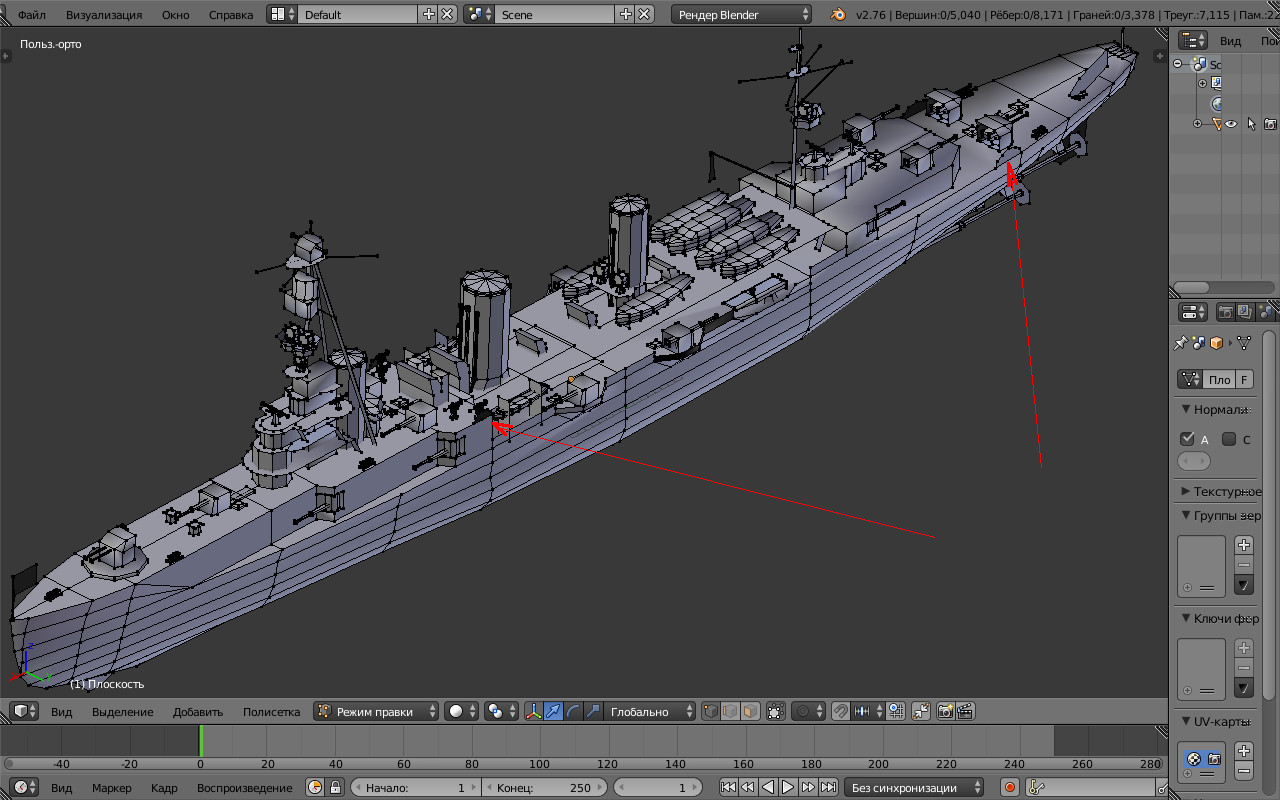
Task: Open the Файл menu
Action: tap(31, 15)
